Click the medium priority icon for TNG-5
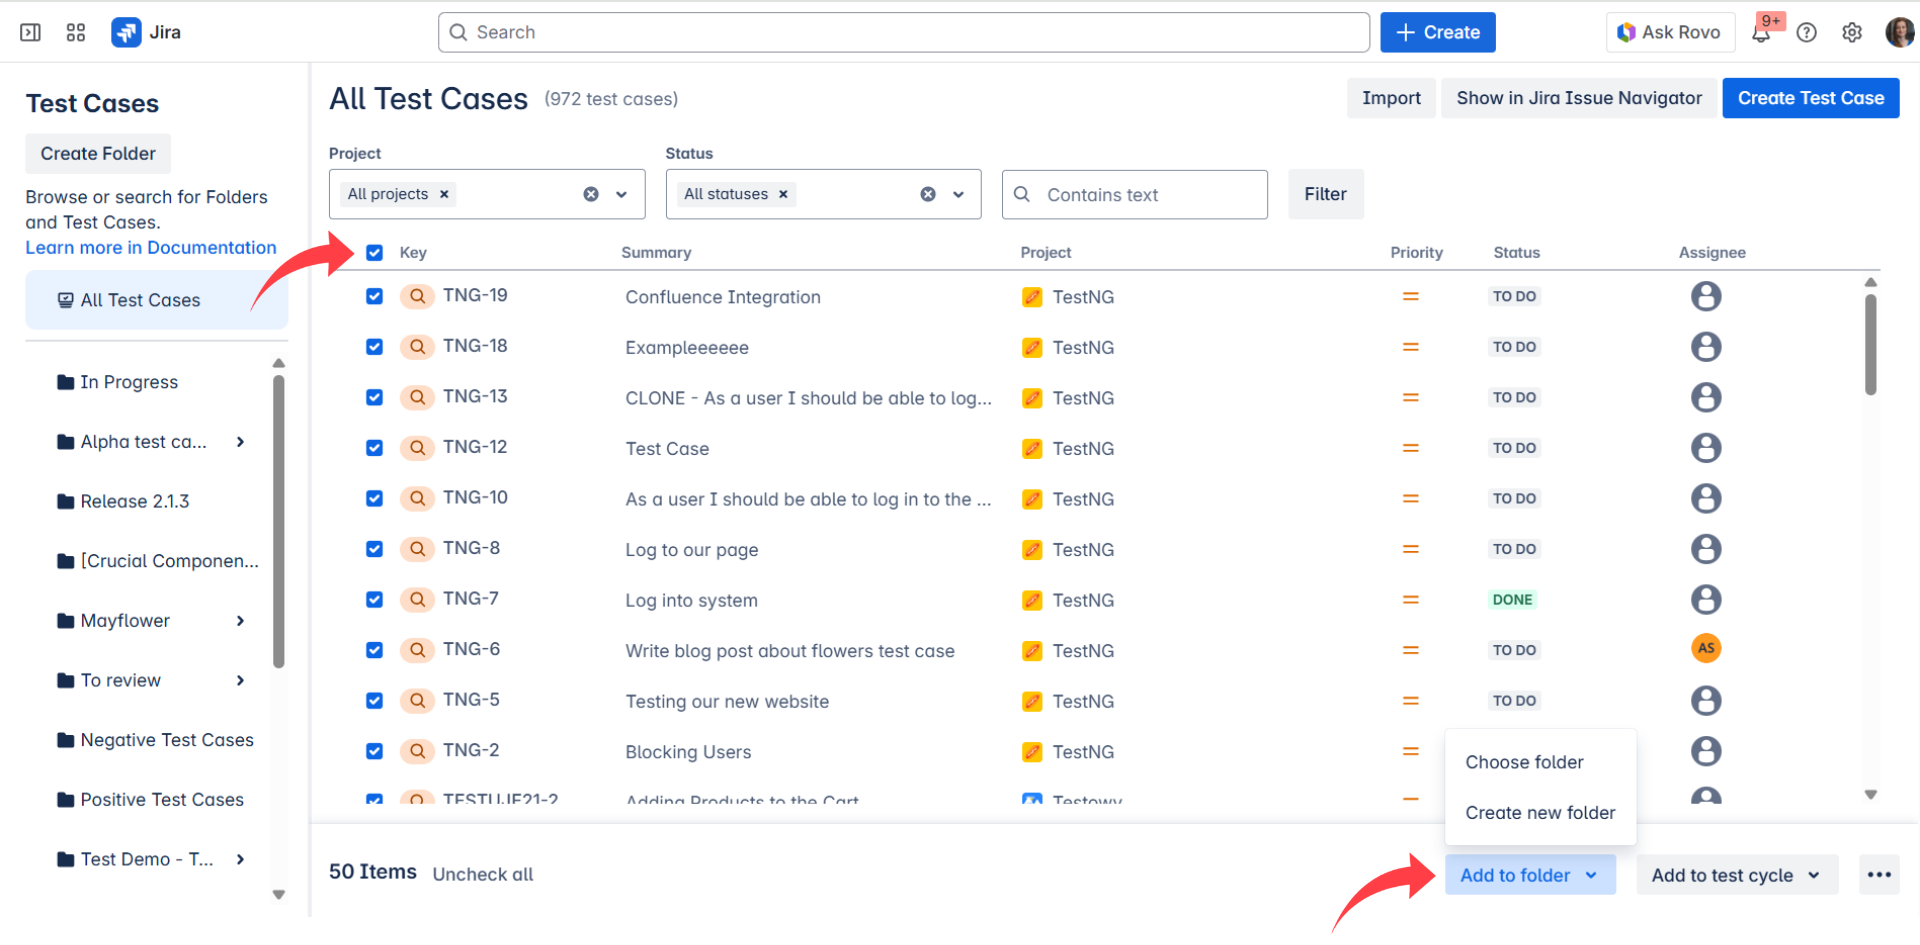The height and width of the screenshot is (945, 1920). (x=1410, y=701)
